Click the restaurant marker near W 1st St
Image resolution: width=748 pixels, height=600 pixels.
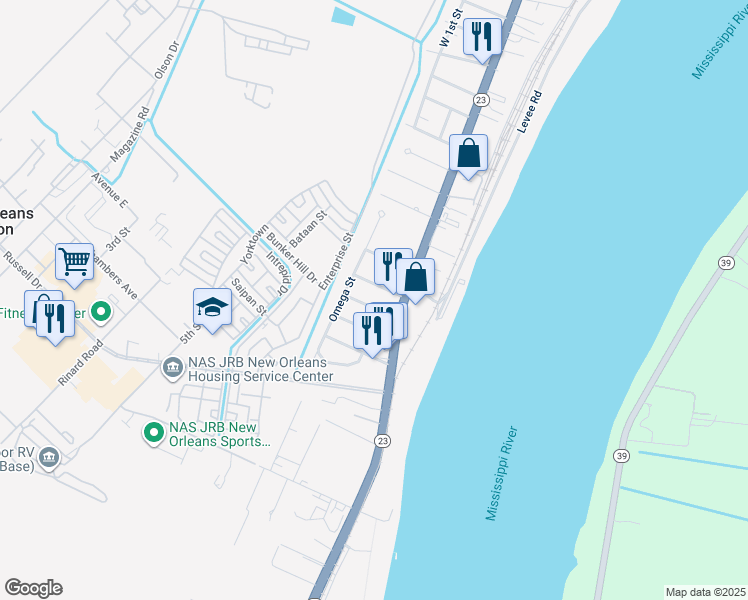(x=482, y=37)
